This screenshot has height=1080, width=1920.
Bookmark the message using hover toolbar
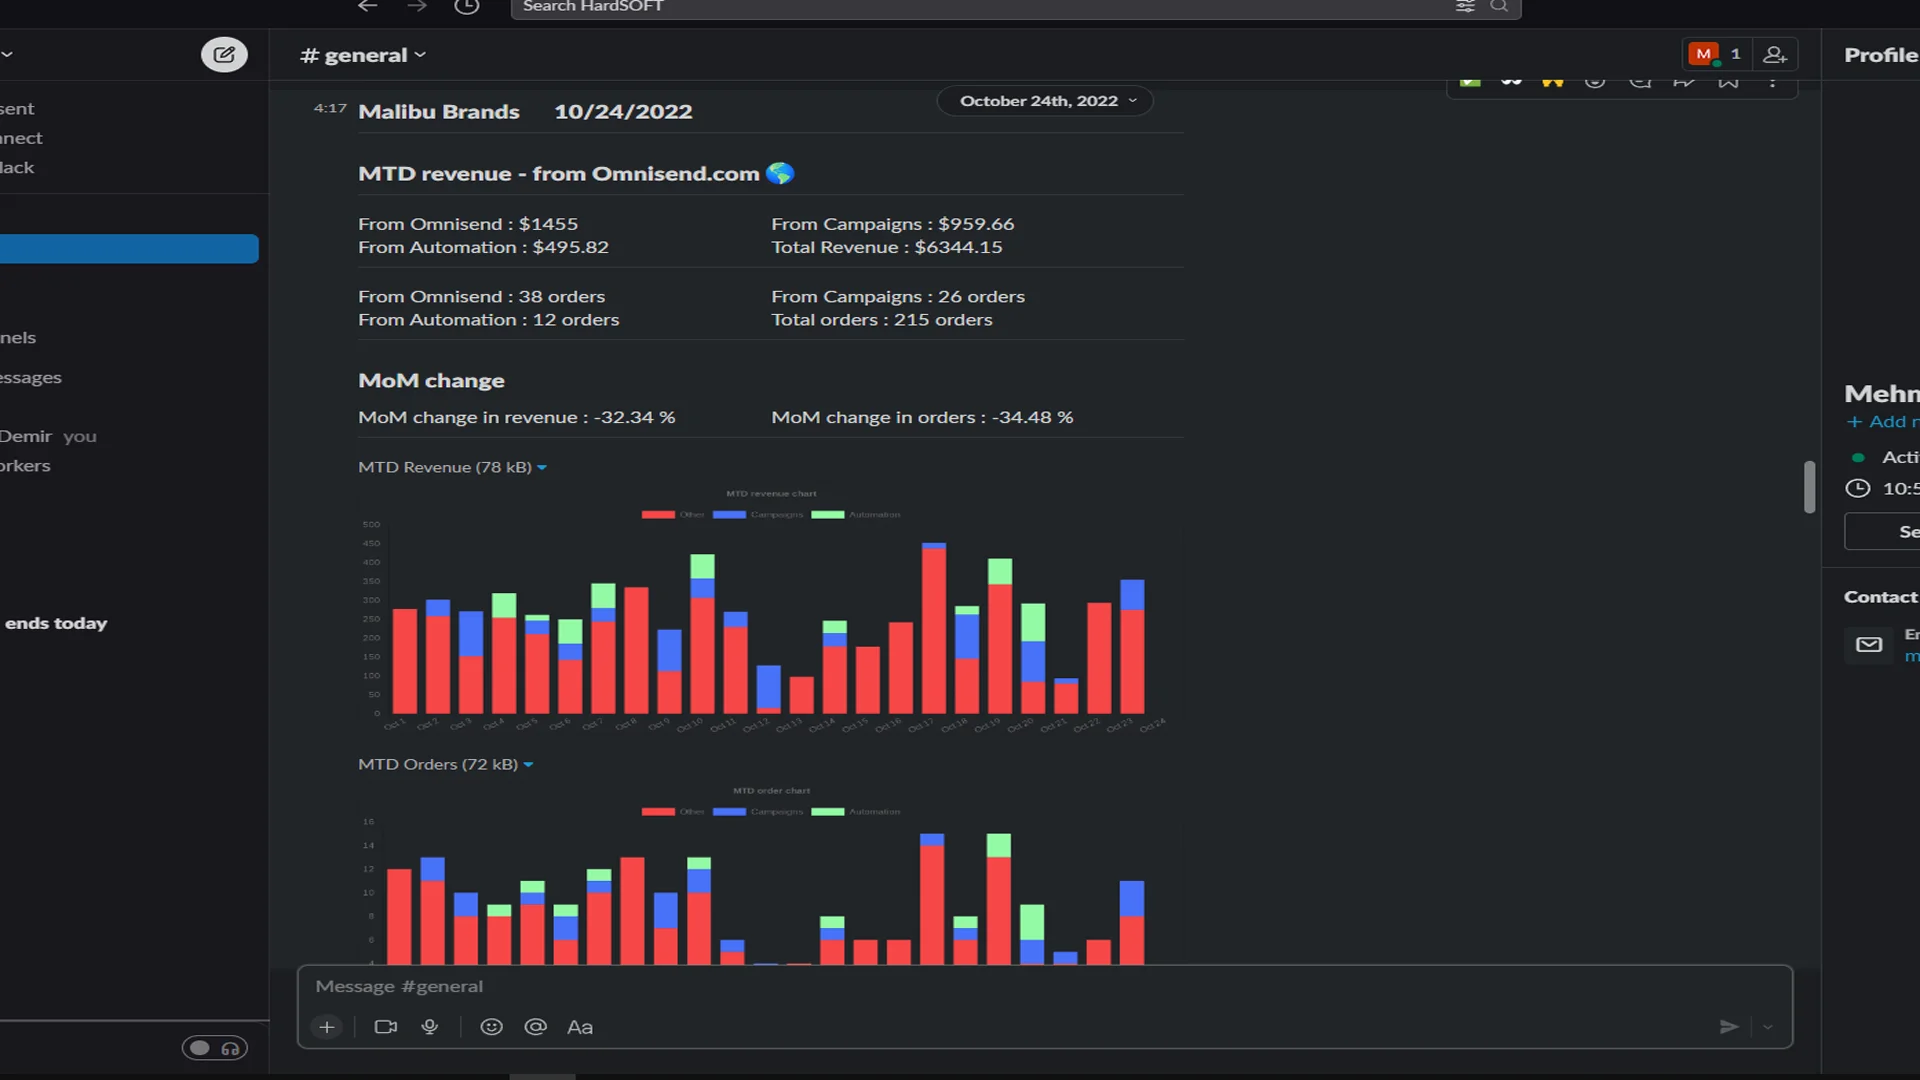[1728, 83]
